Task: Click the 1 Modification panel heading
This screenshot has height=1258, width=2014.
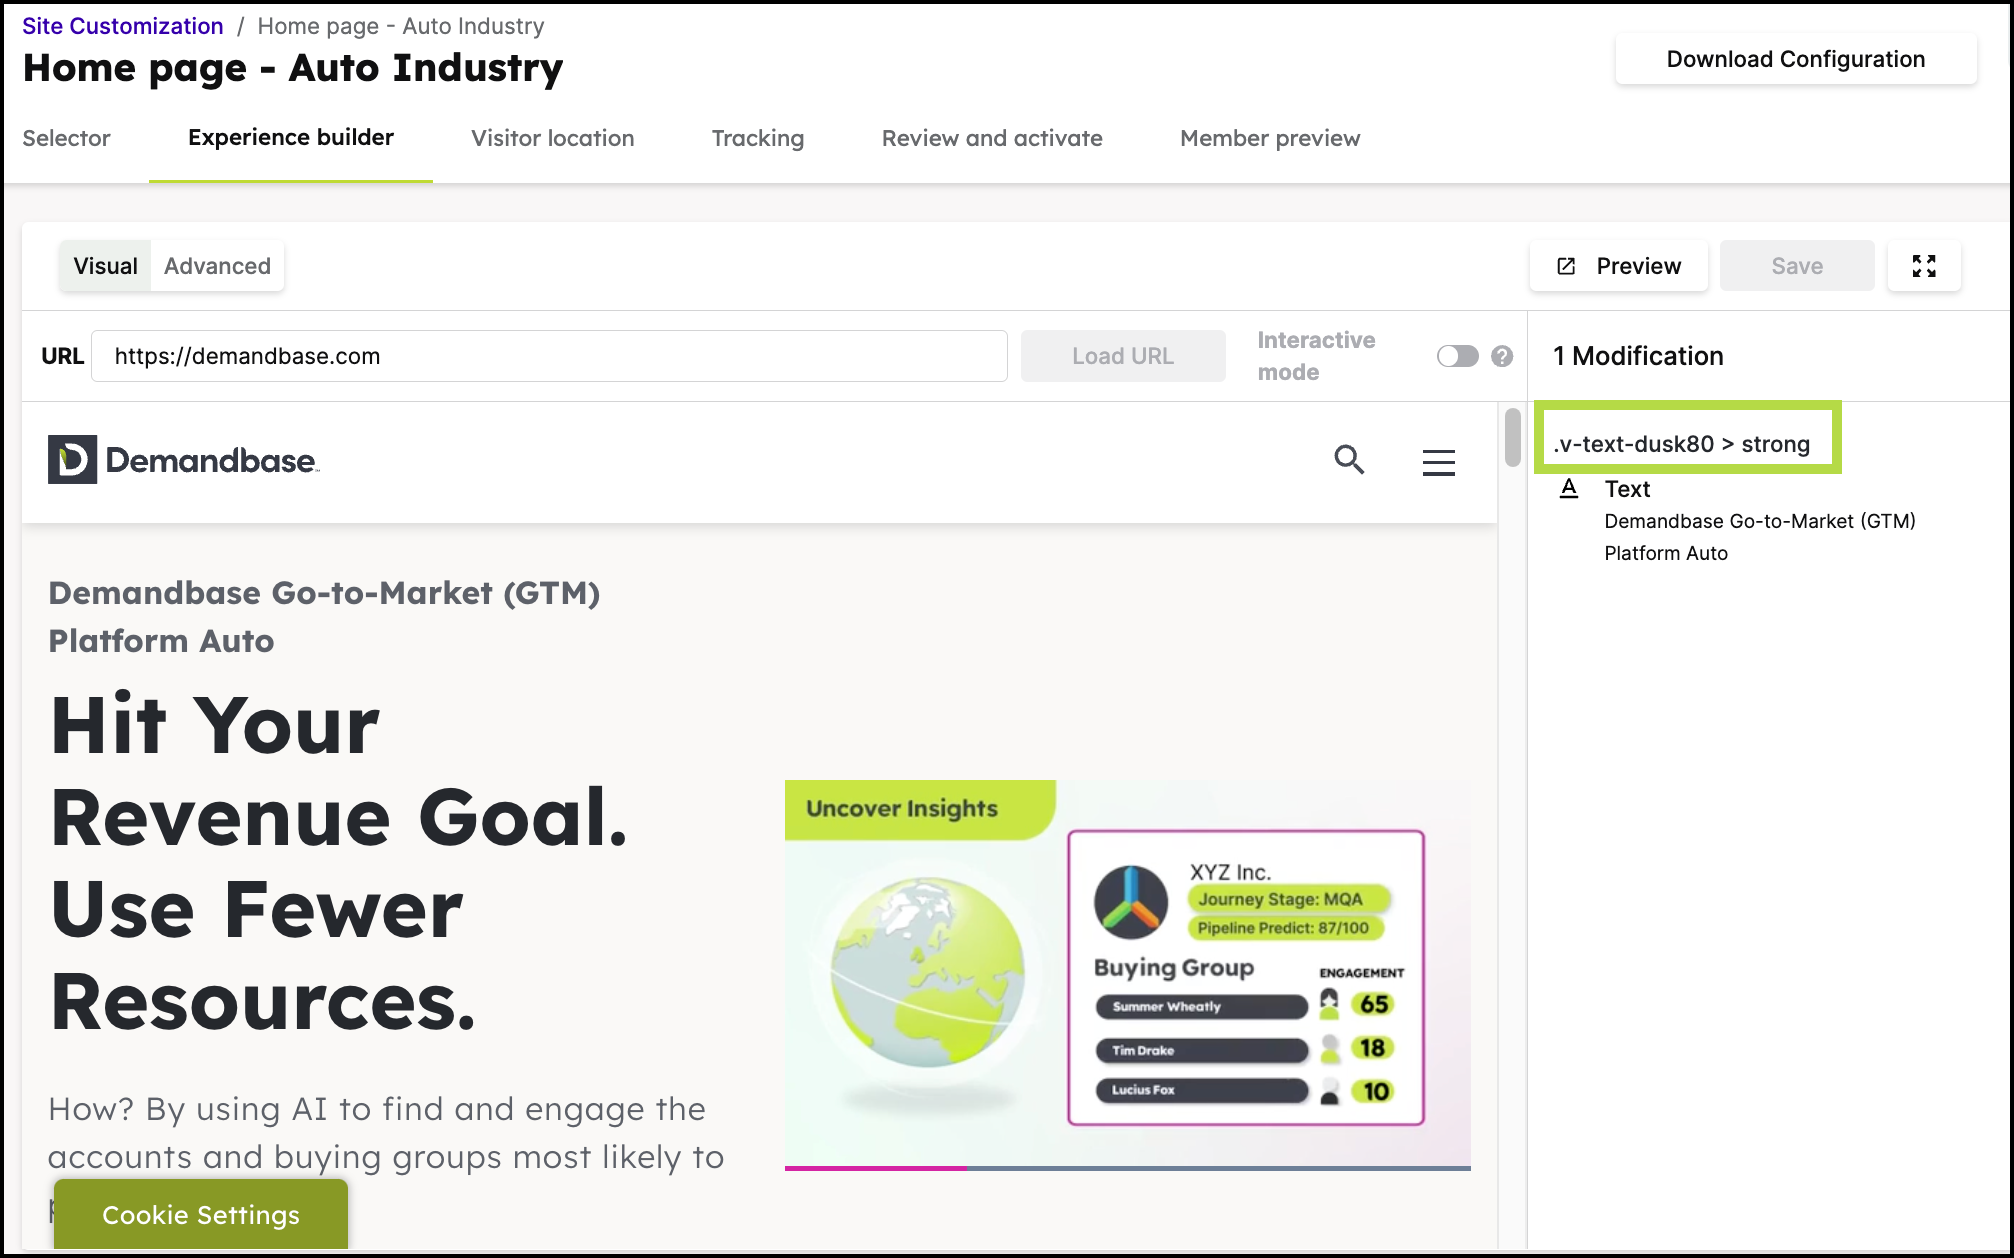Action: click(1638, 356)
